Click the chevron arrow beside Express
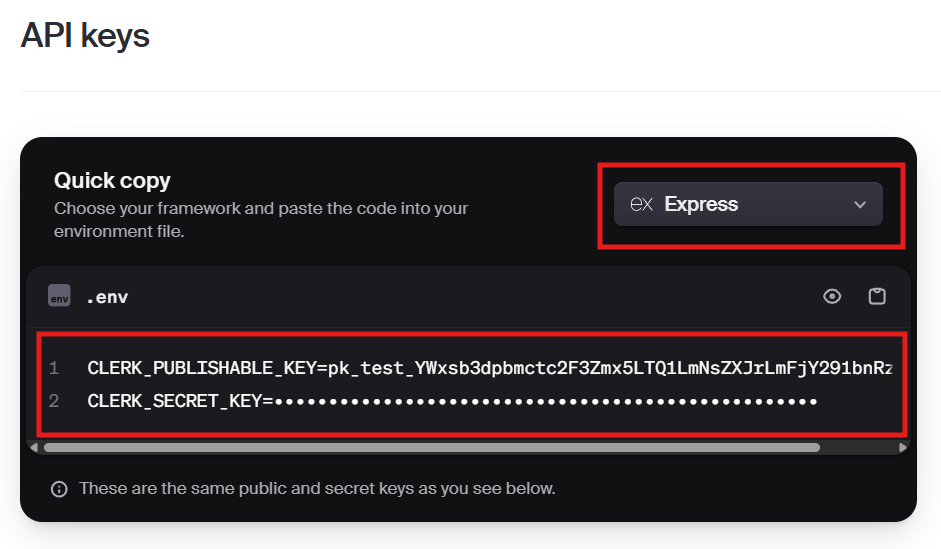 tap(860, 205)
